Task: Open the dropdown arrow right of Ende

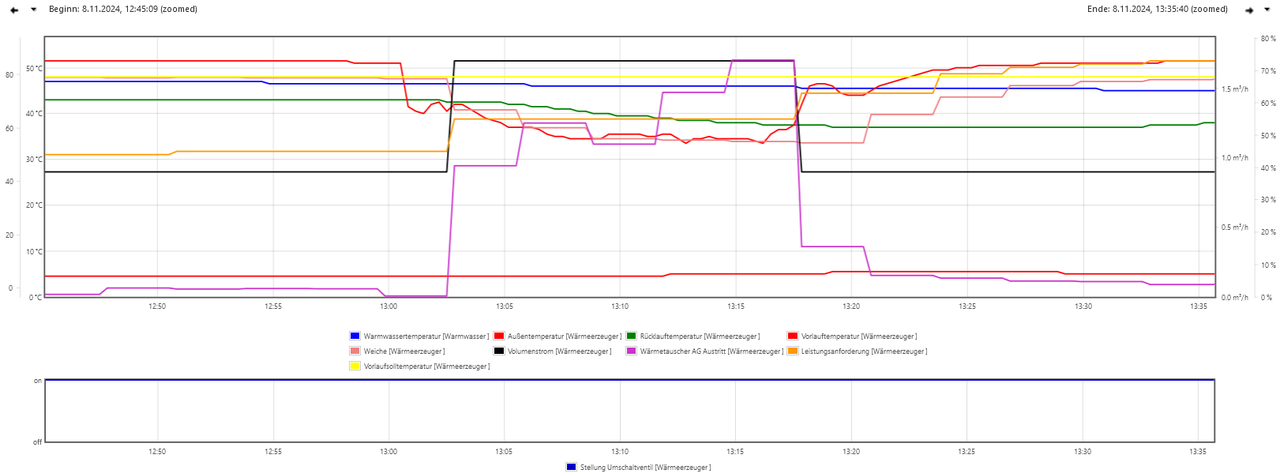Action: tap(1268, 9)
